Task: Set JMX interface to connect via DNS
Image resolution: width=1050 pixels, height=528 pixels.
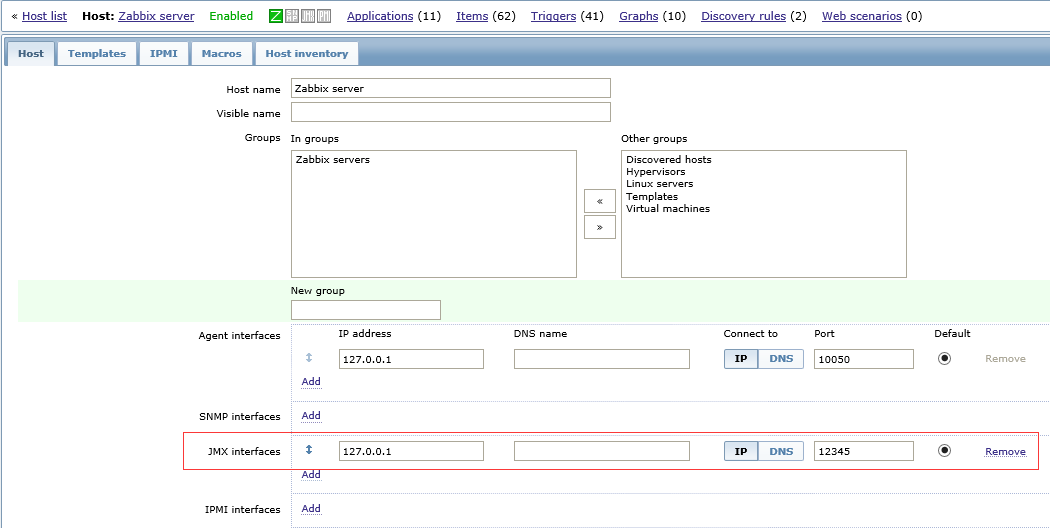Action: (781, 451)
